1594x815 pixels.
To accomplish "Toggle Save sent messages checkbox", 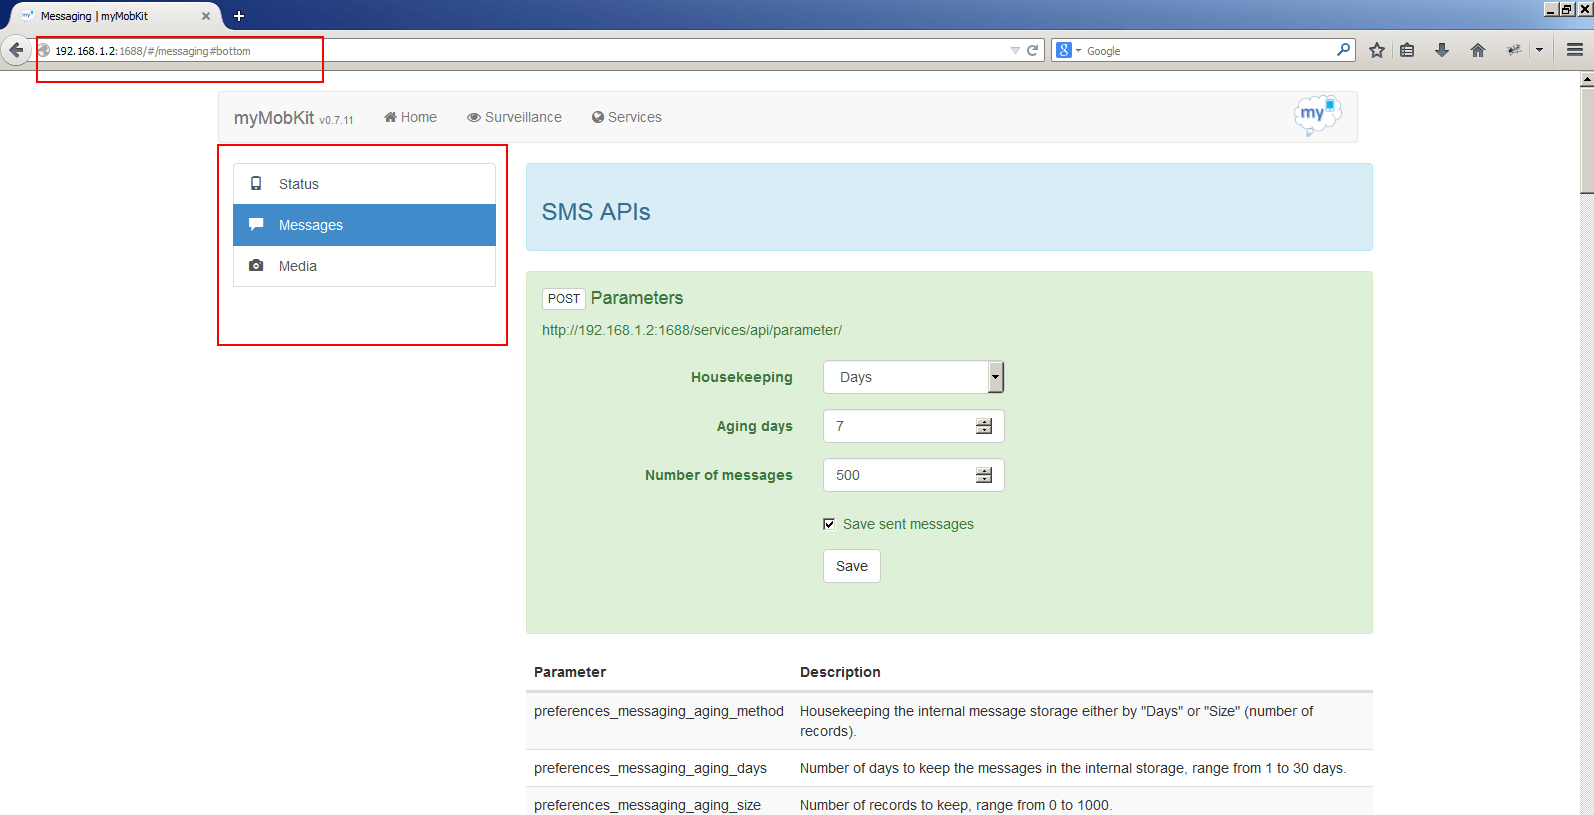I will (x=829, y=524).
